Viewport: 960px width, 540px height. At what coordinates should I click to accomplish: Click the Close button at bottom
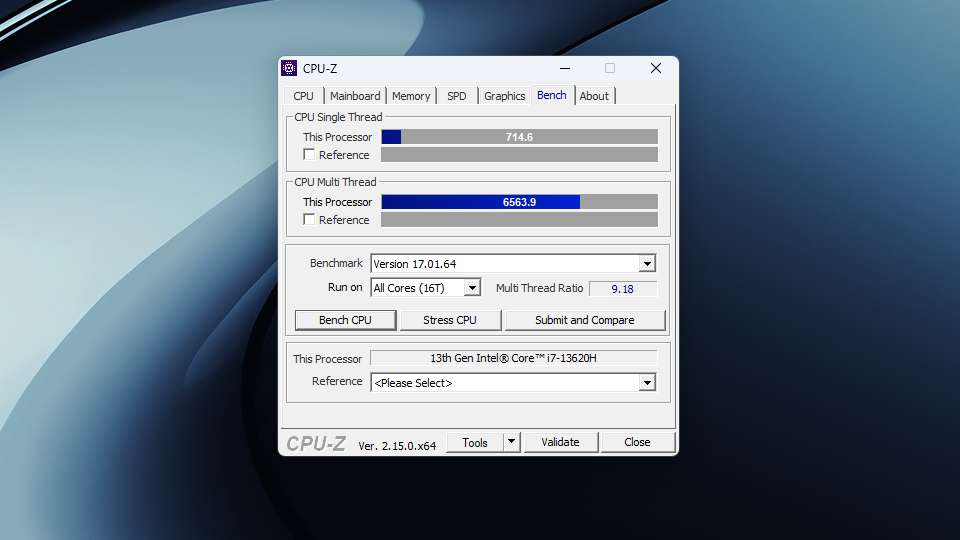637,442
